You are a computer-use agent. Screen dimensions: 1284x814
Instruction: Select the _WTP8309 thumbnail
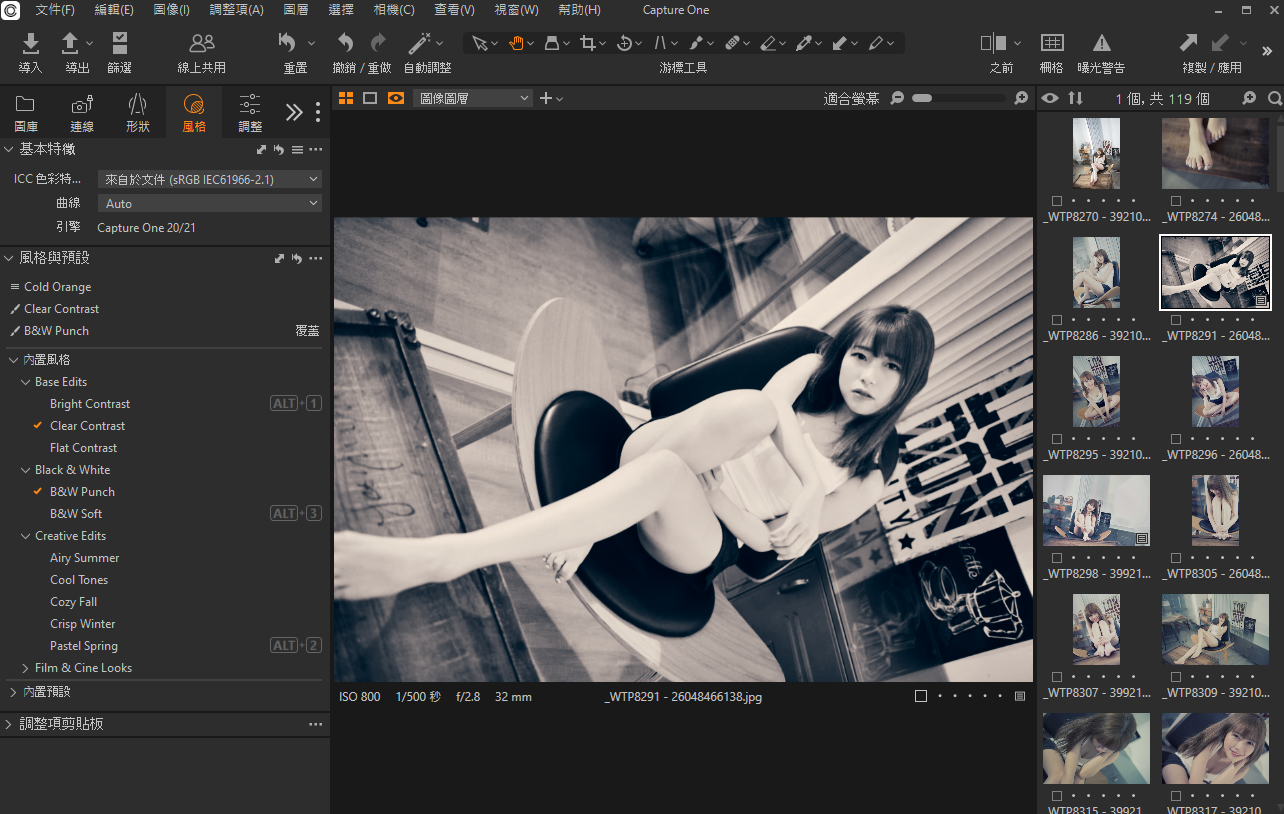click(1215, 629)
